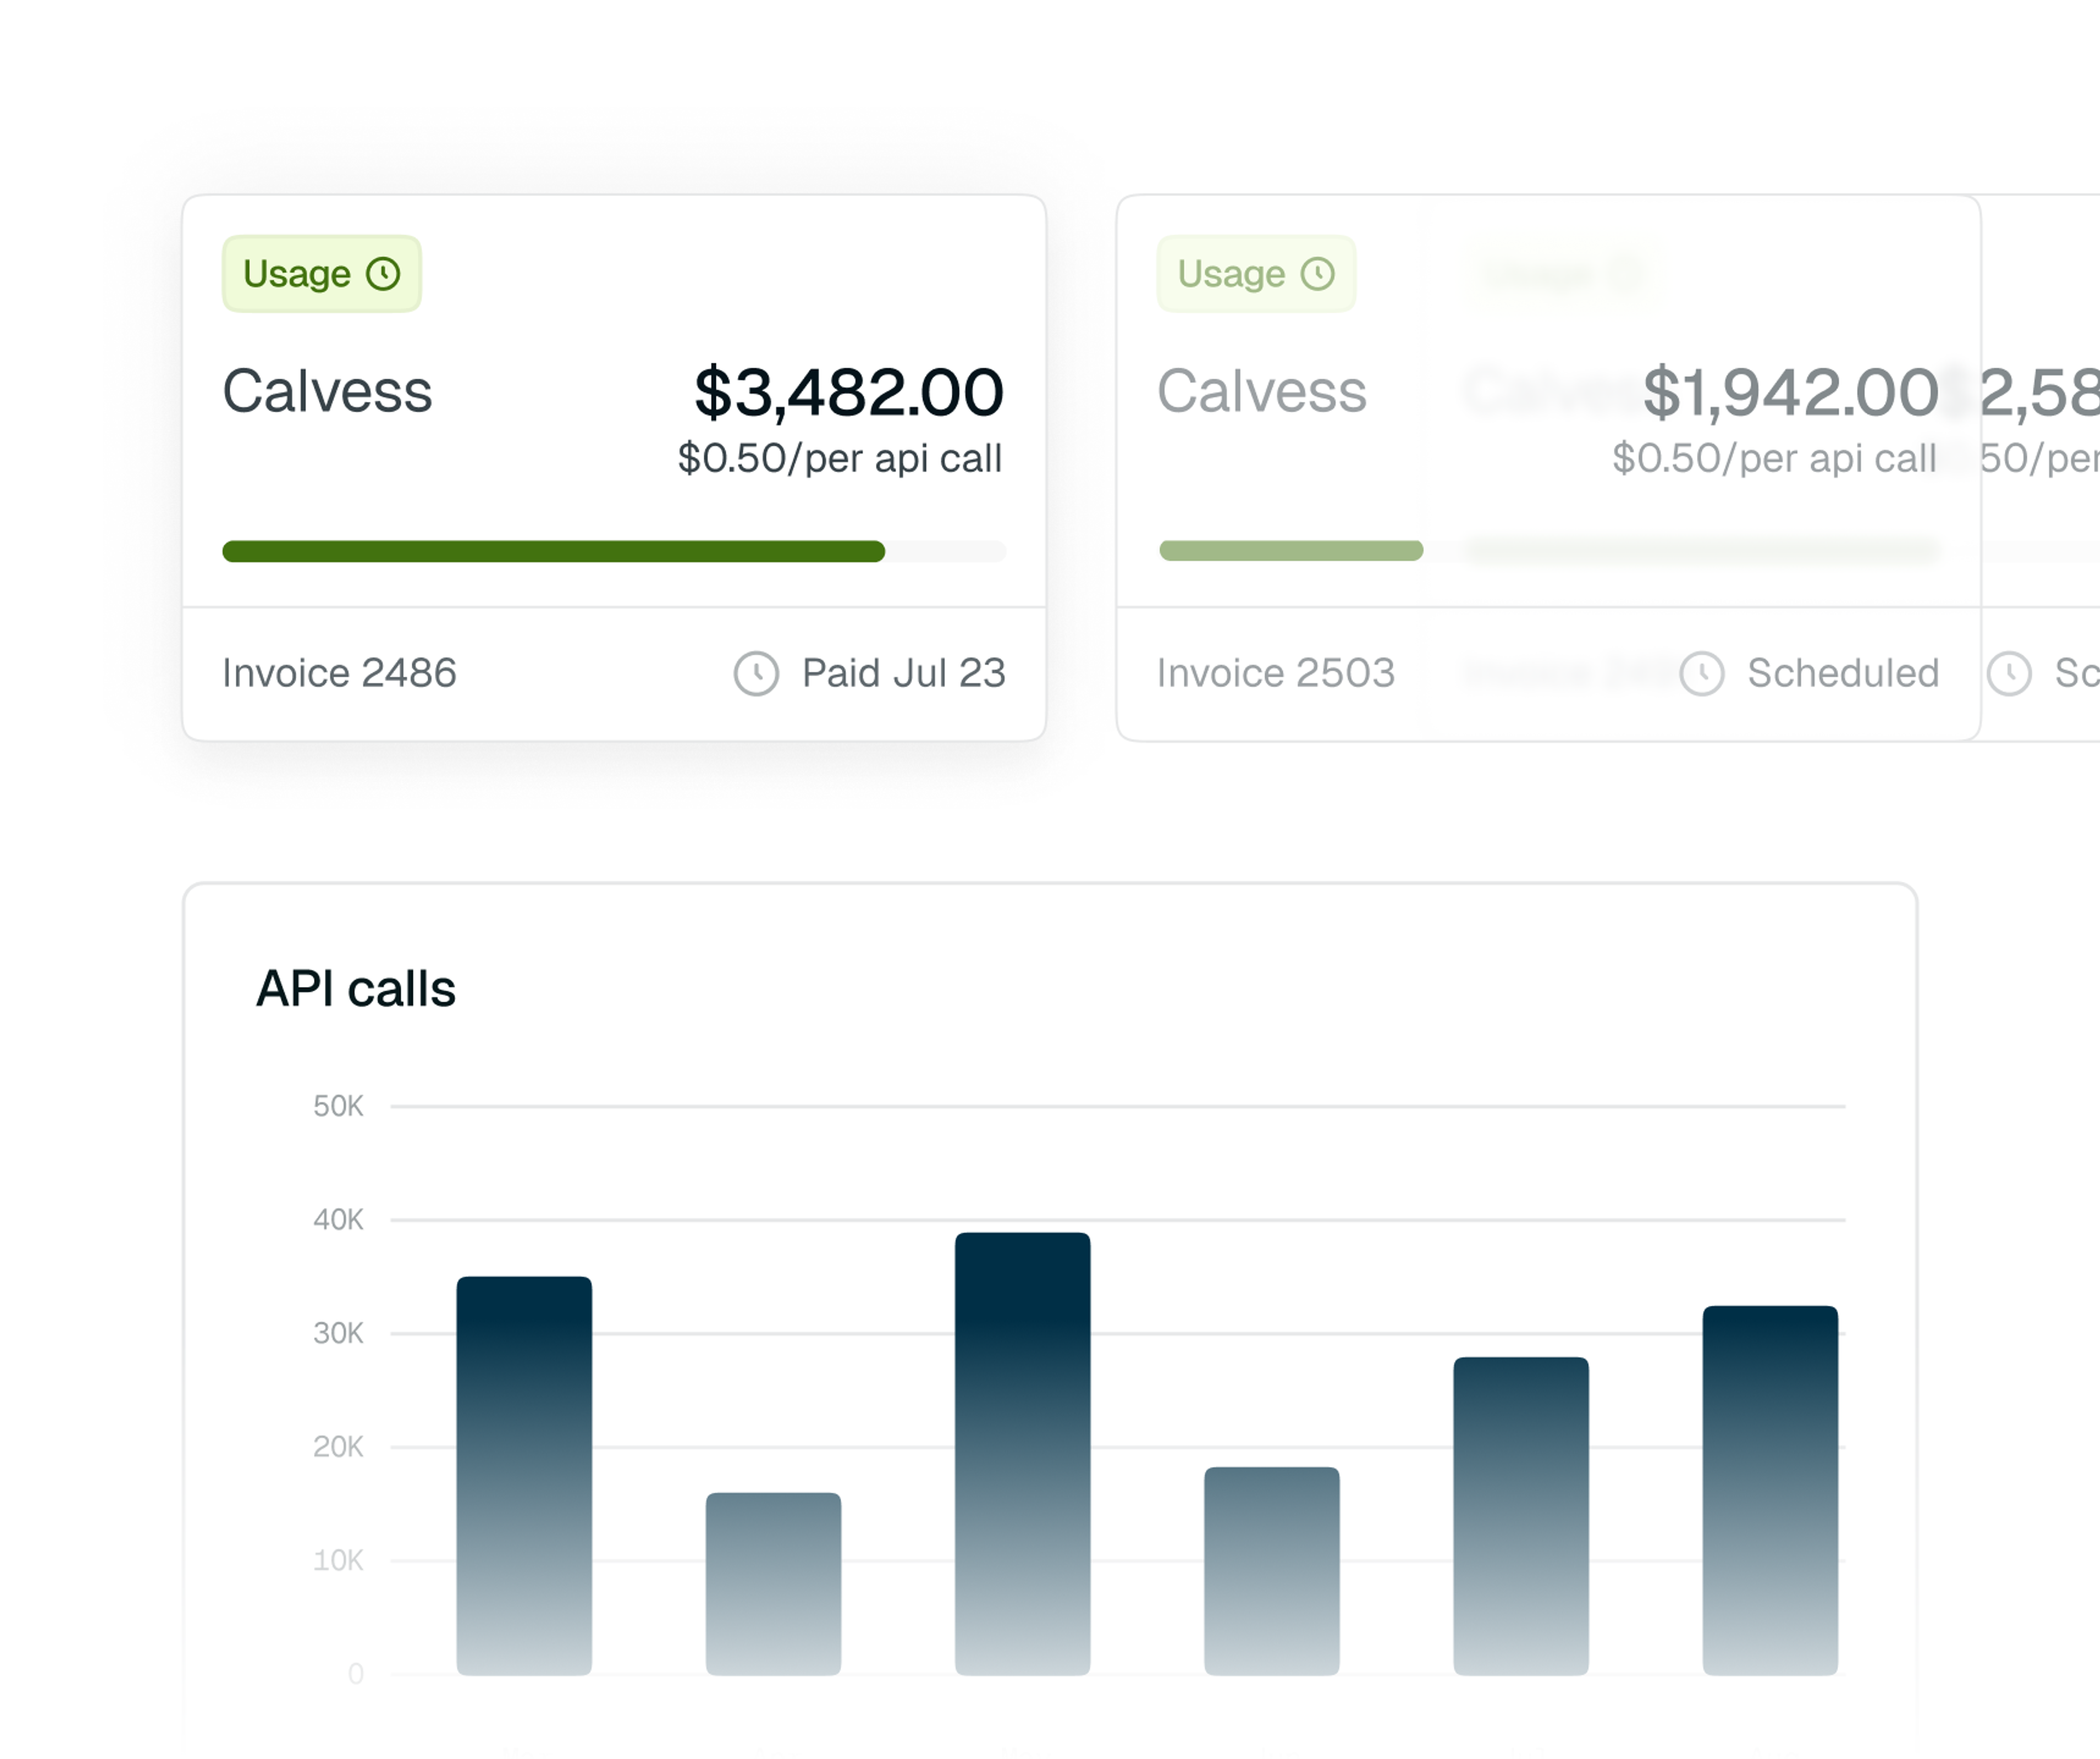This screenshot has width=2100, height=1759.
Task: Click clock icon in Invoice 2503 Usage badge
Action: click(x=1318, y=274)
